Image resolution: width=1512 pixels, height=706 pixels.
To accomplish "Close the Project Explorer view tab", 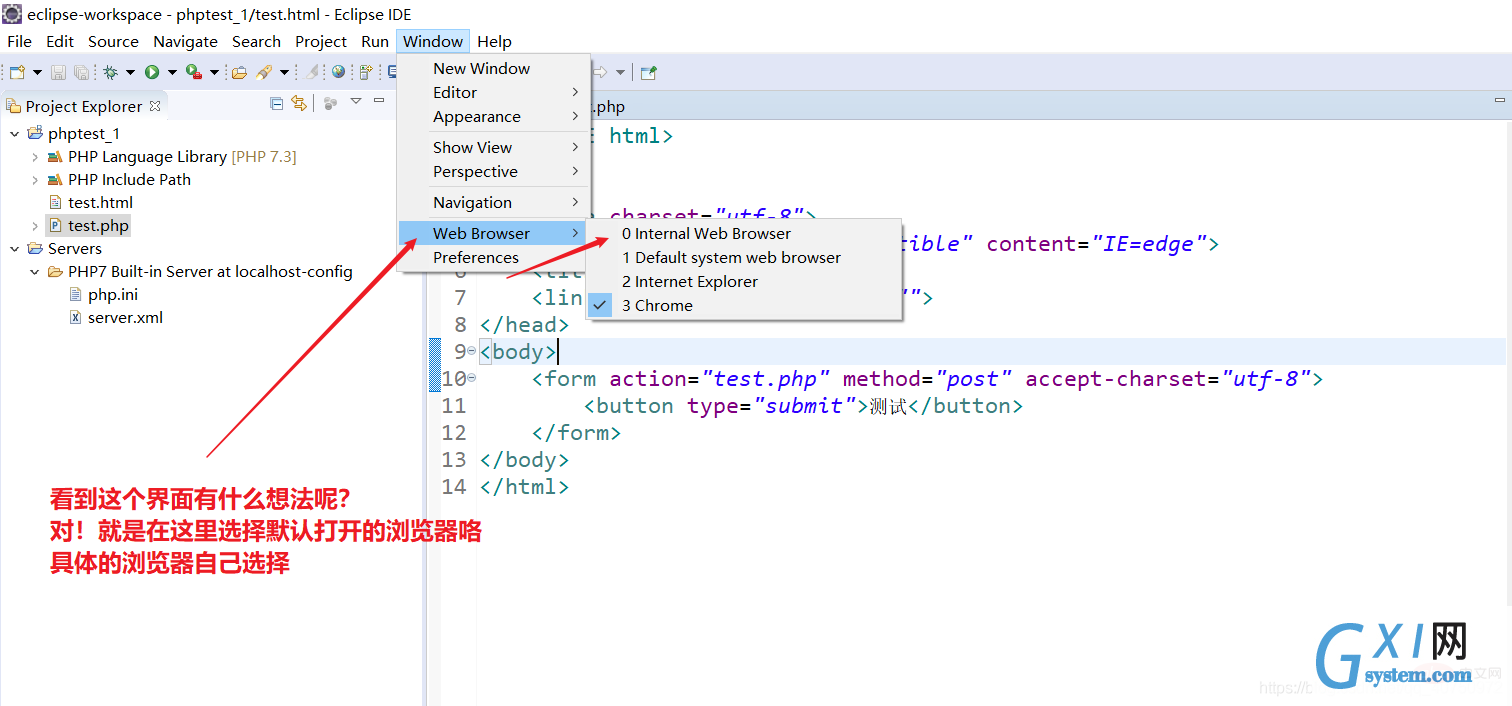I will pyautogui.click(x=155, y=105).
